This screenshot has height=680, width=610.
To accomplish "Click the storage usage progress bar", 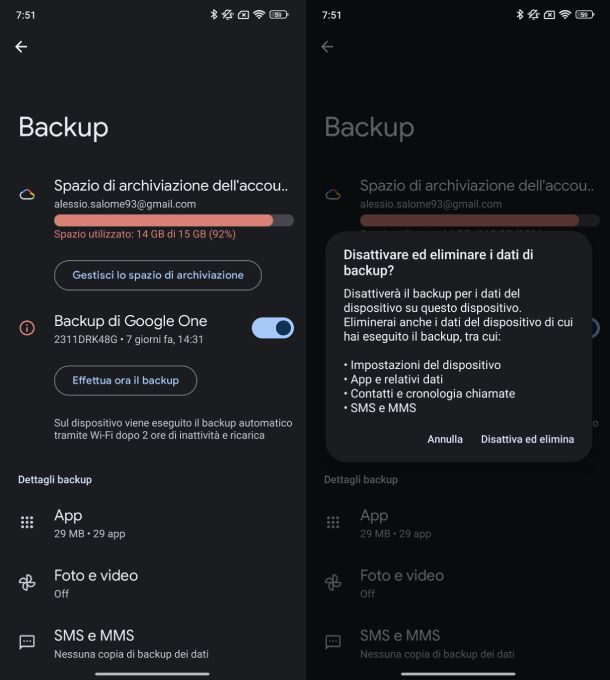I will click(x=174, y=220).
